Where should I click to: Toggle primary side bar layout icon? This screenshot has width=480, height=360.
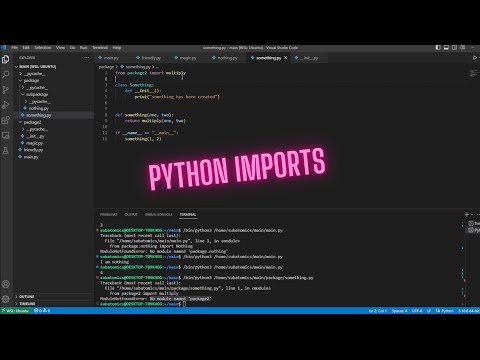438,48
